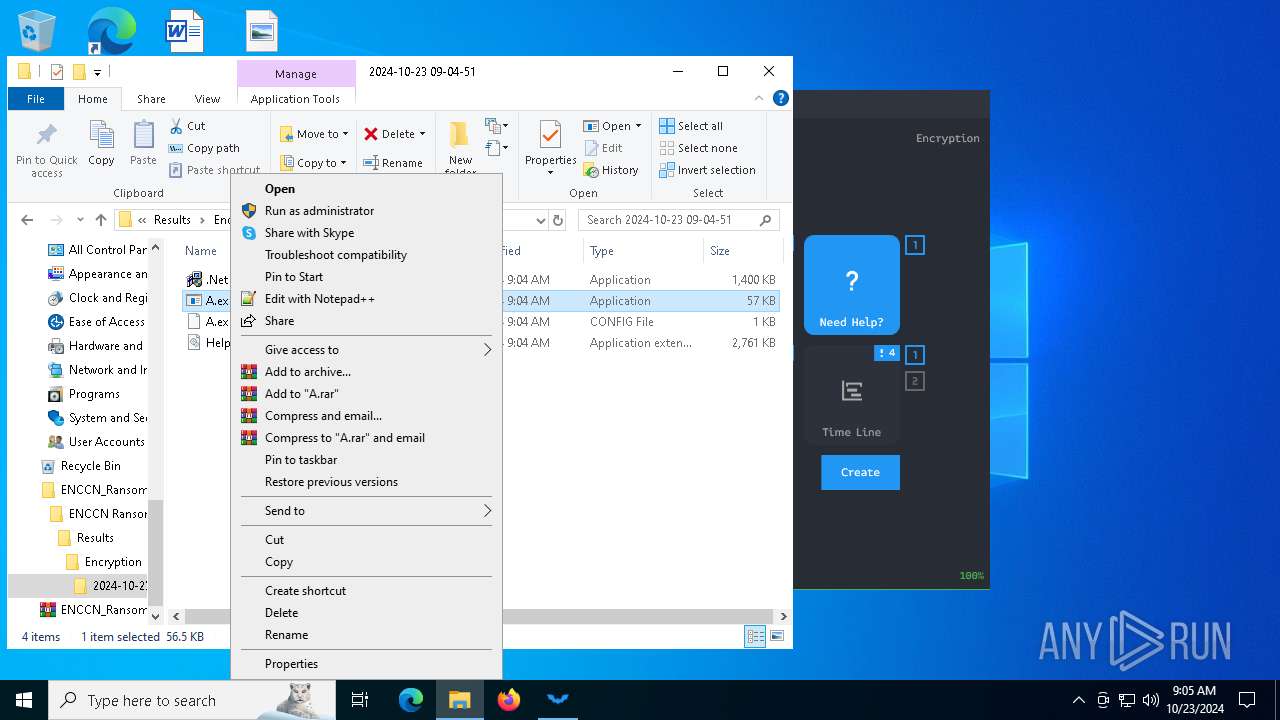
Task: Open the Help icon in ribbon
Action: pos(781,98)
